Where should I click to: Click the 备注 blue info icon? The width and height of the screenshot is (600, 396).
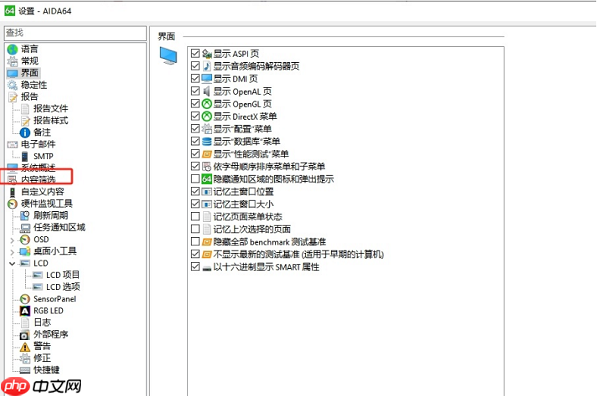click(25, 132)
